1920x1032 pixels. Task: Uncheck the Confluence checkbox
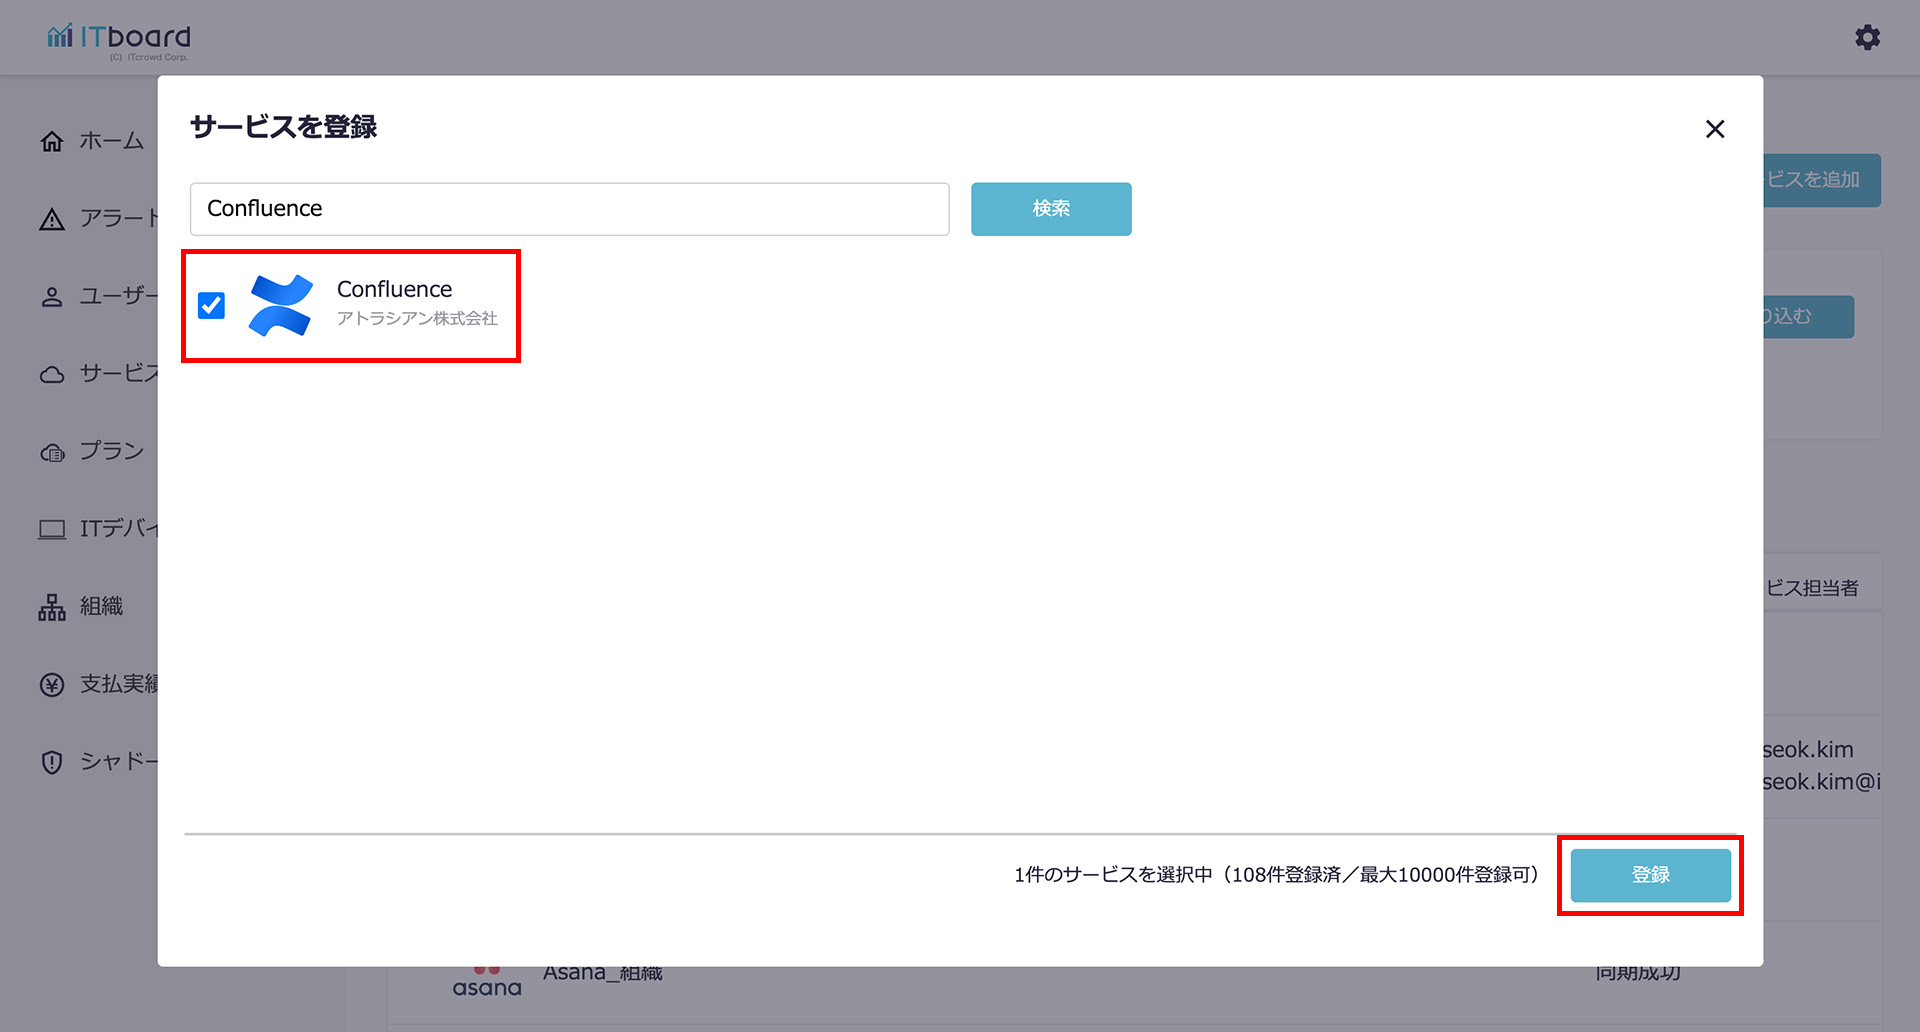211,305
